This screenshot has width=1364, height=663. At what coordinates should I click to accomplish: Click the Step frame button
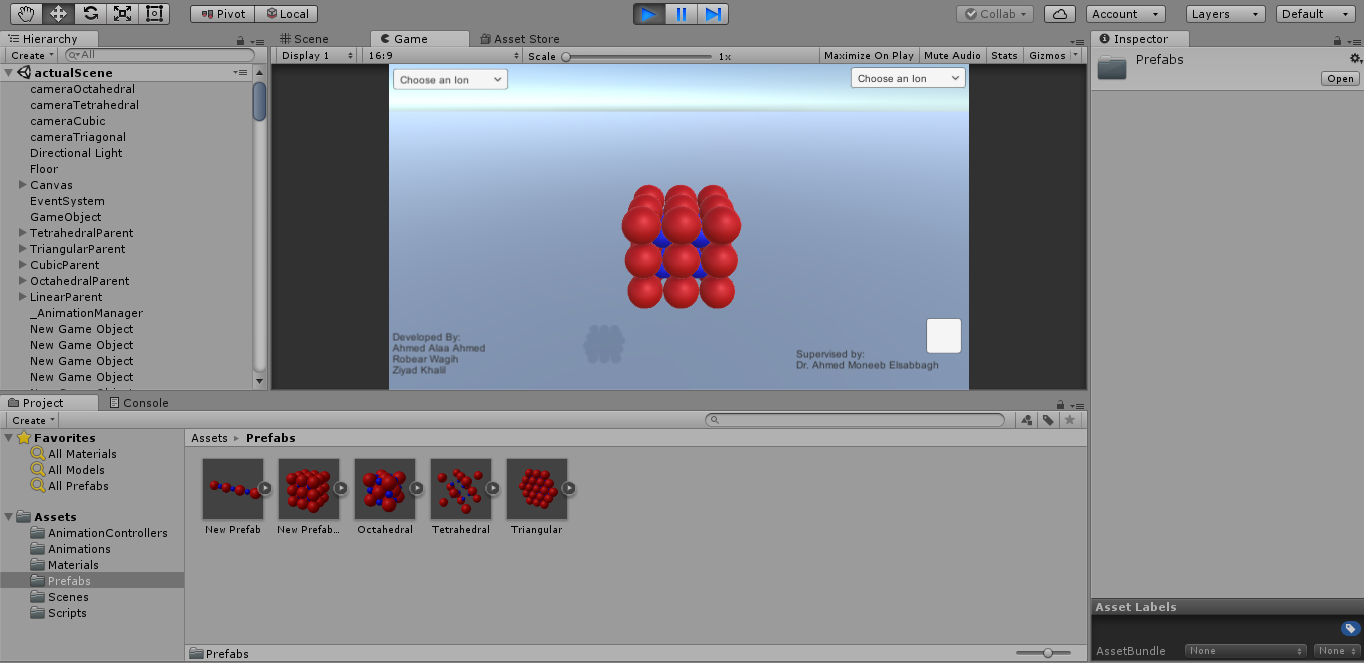tap(712, 14)
